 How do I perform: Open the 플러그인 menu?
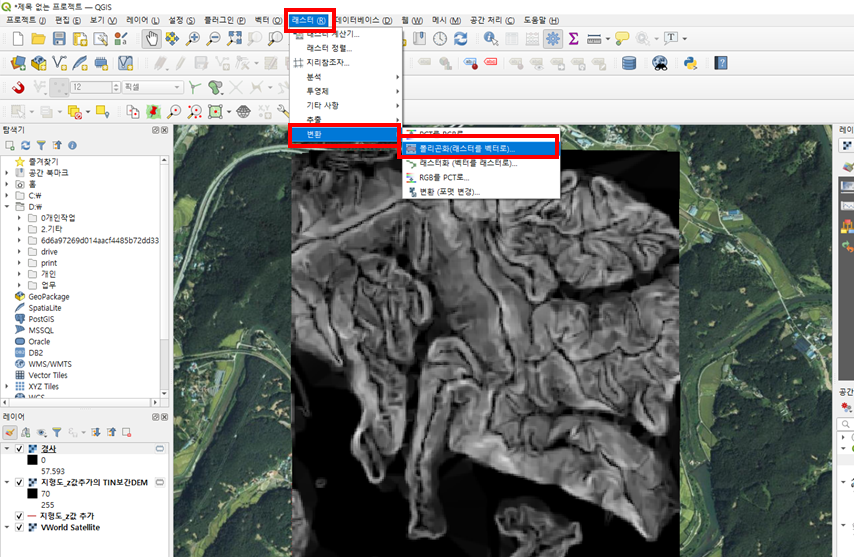coord(224,20)
